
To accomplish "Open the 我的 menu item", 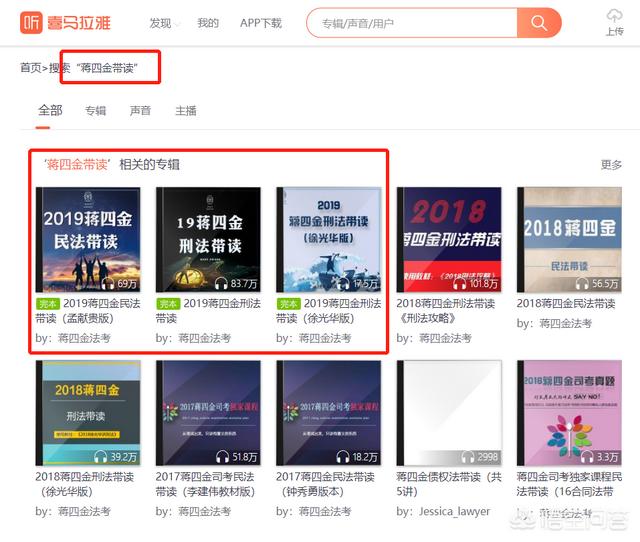I will click(208, 23).
